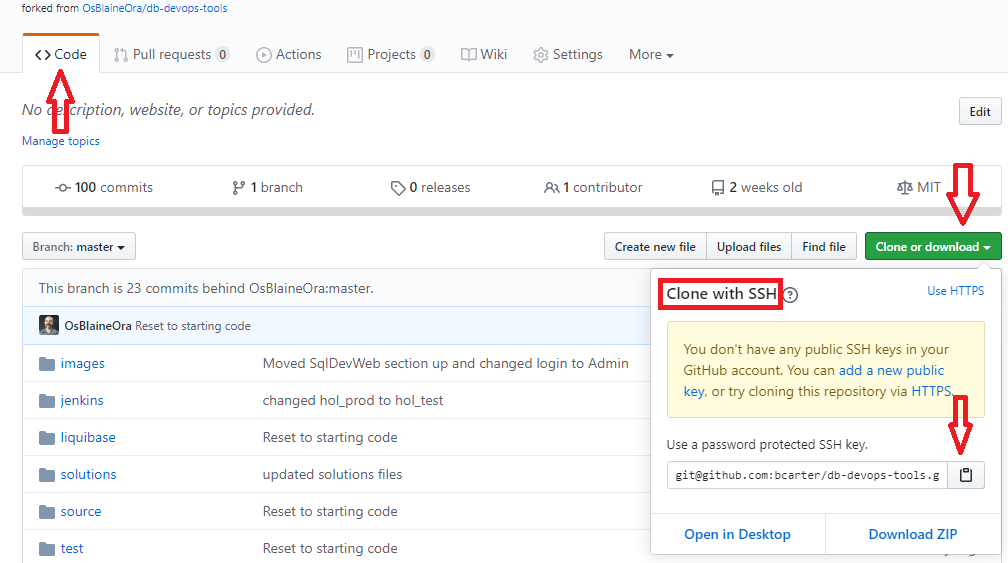The height and width of the screenshot is (563, 1008).
Task: Expand the More dropdown menu
Action: [651, 55]
